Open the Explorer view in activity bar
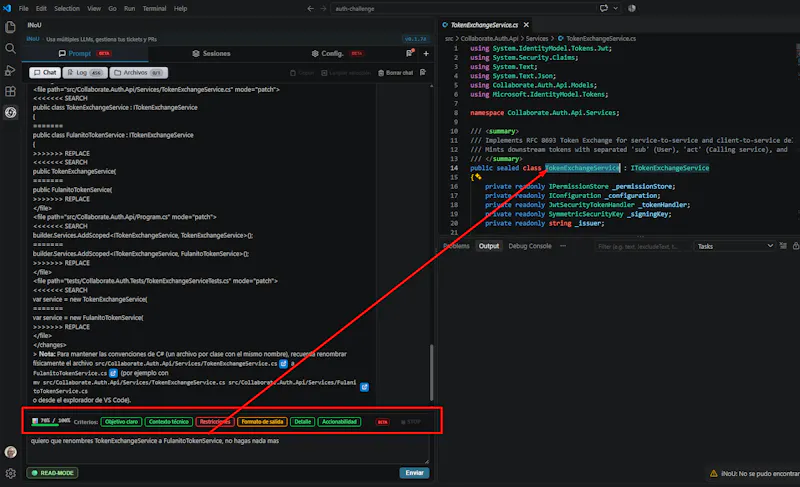 click(10, 27)
